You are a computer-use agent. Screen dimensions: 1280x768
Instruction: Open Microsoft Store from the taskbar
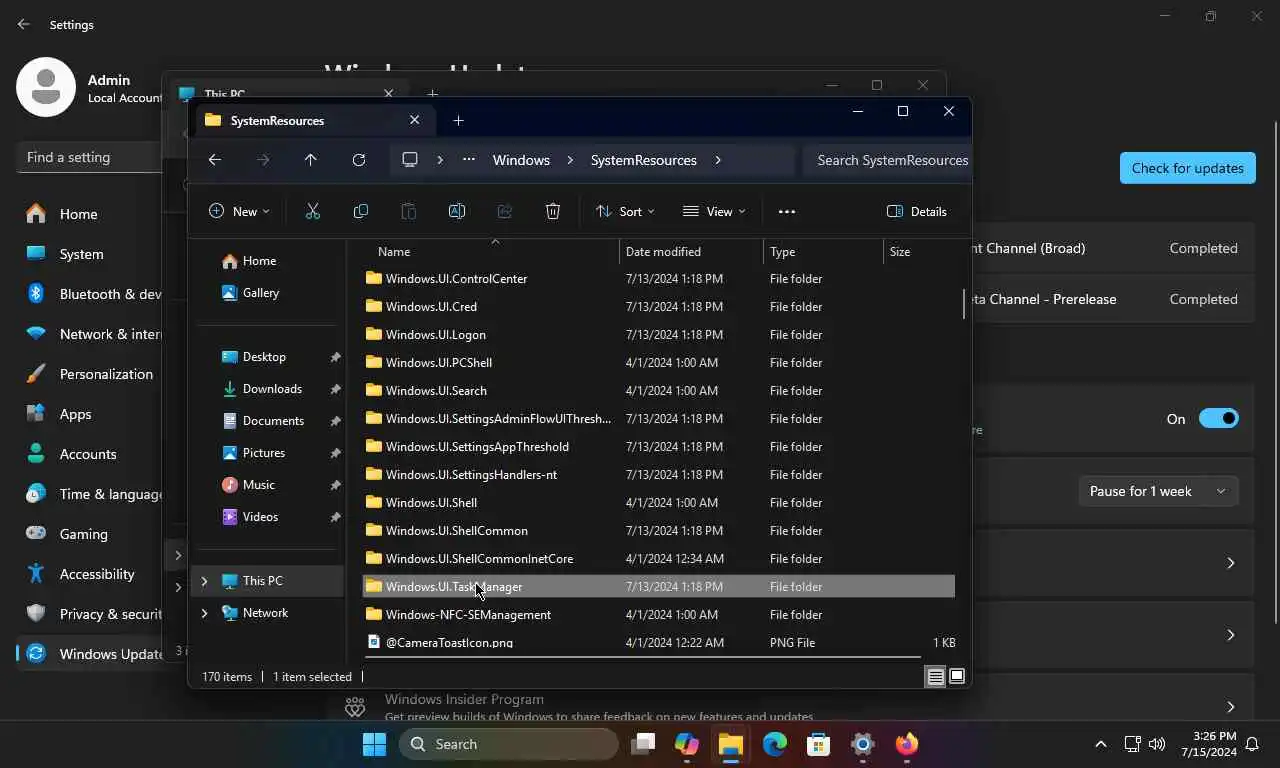coord(819,744)
